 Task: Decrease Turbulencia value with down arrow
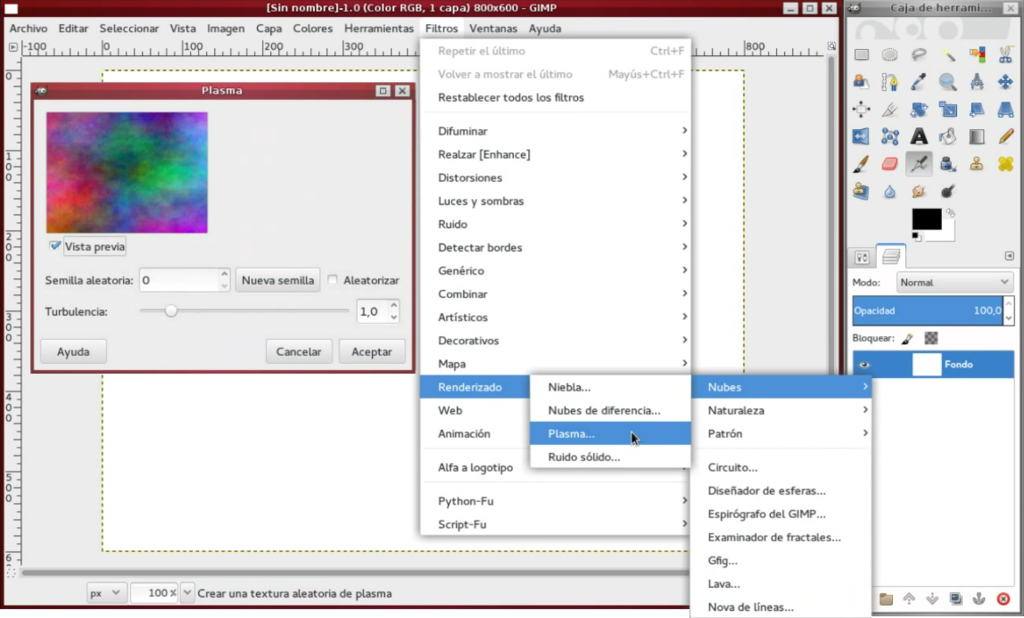(394, 317)
